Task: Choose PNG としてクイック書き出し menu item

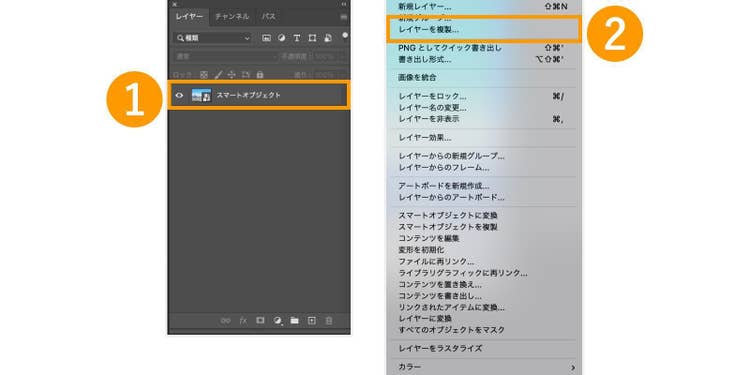Action: (484, 48)
